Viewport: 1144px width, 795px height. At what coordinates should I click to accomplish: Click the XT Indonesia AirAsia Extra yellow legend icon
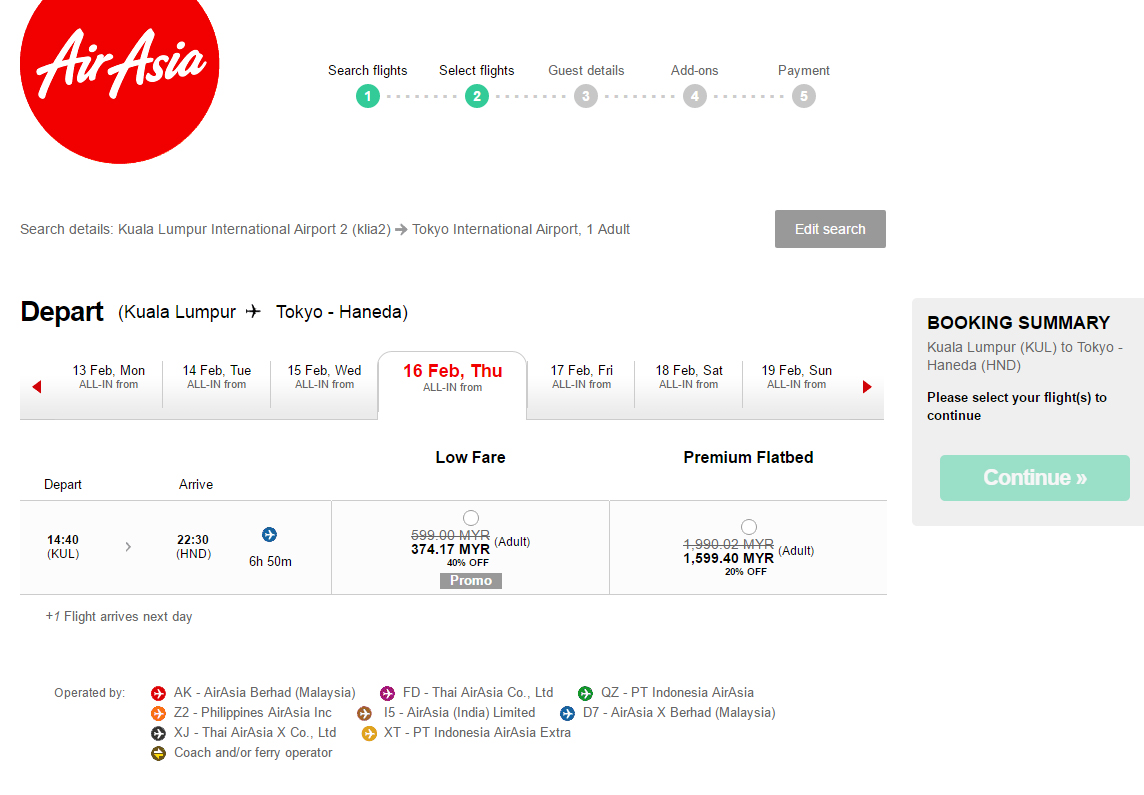[369, 733]
